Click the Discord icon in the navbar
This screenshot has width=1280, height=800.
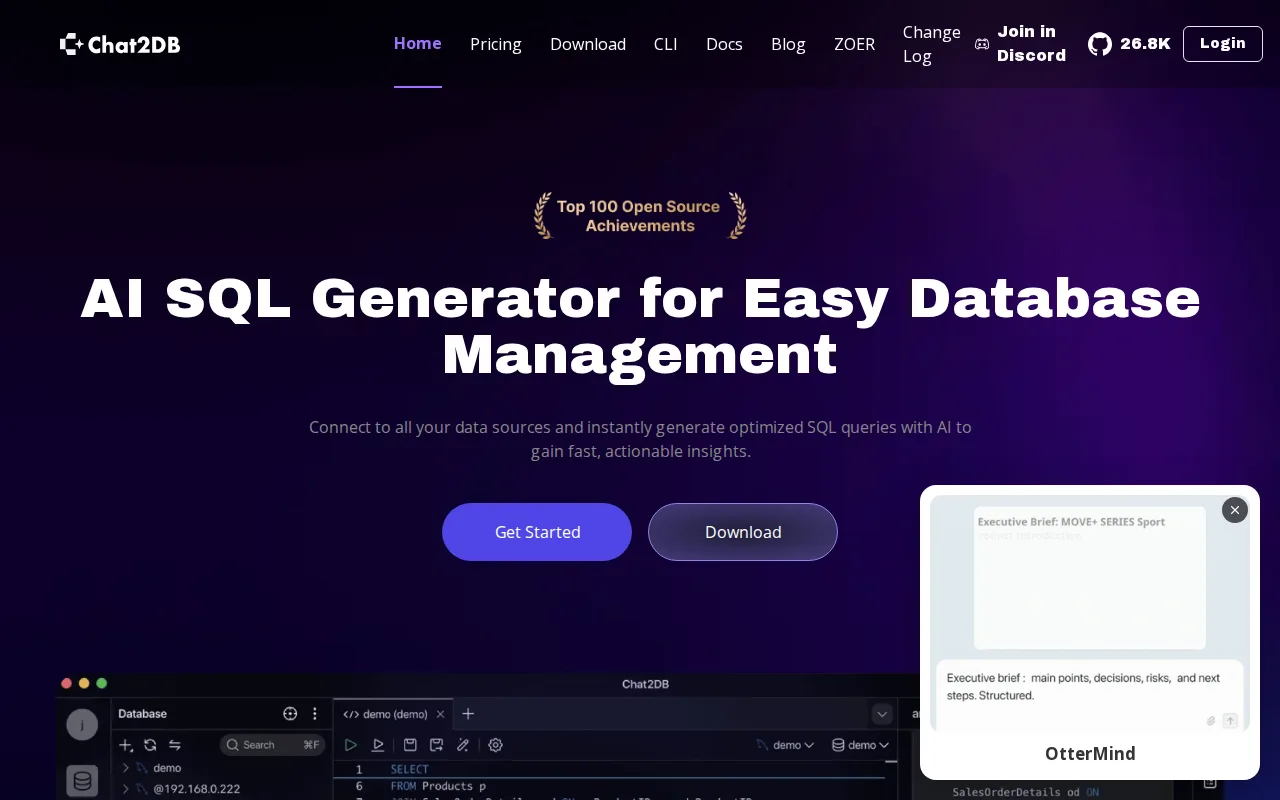point(982,44)
